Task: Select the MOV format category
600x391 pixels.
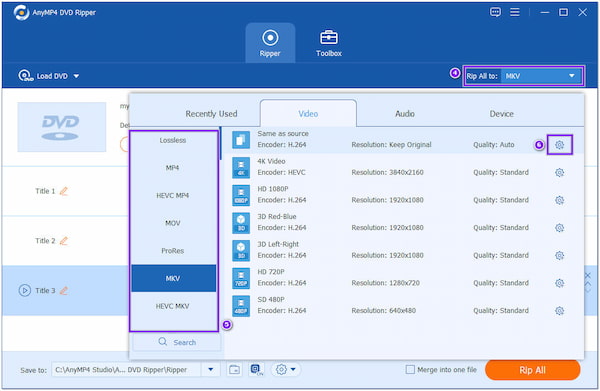Action: (x=173, y=223)
